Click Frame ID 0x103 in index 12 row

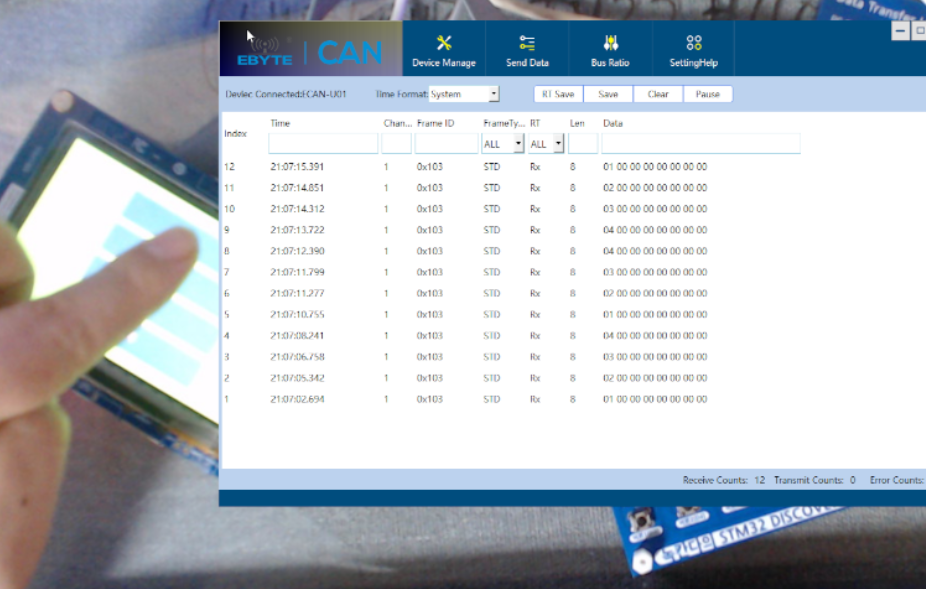point(429,167)
